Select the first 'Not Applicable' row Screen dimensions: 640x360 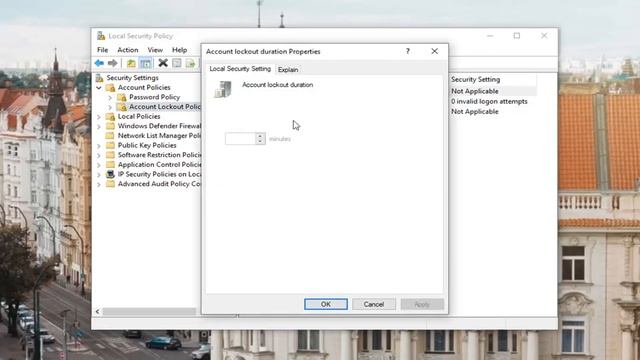pos(474,91)
